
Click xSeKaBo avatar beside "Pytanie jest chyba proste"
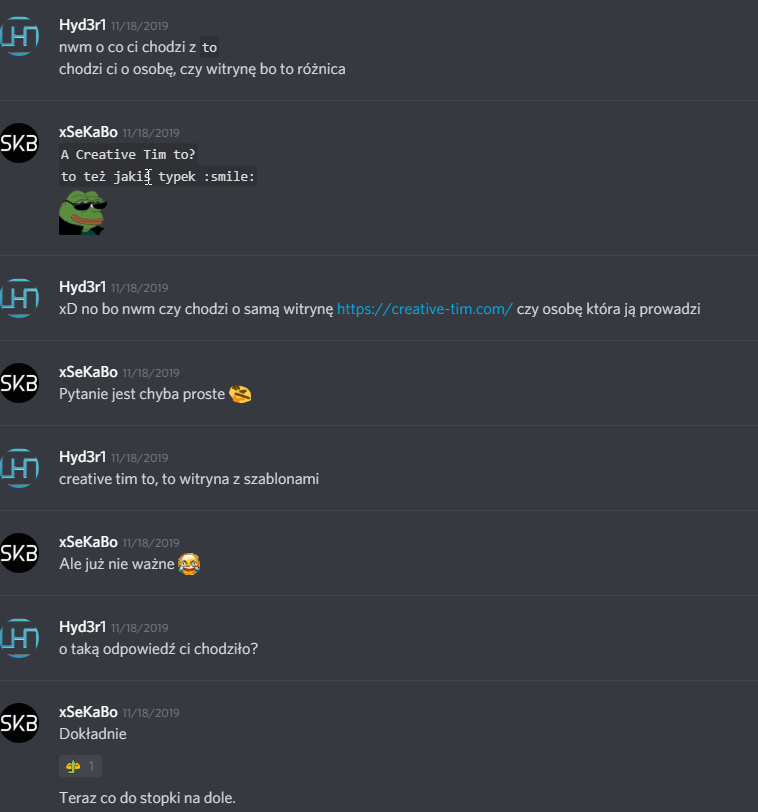click(19, 383)
